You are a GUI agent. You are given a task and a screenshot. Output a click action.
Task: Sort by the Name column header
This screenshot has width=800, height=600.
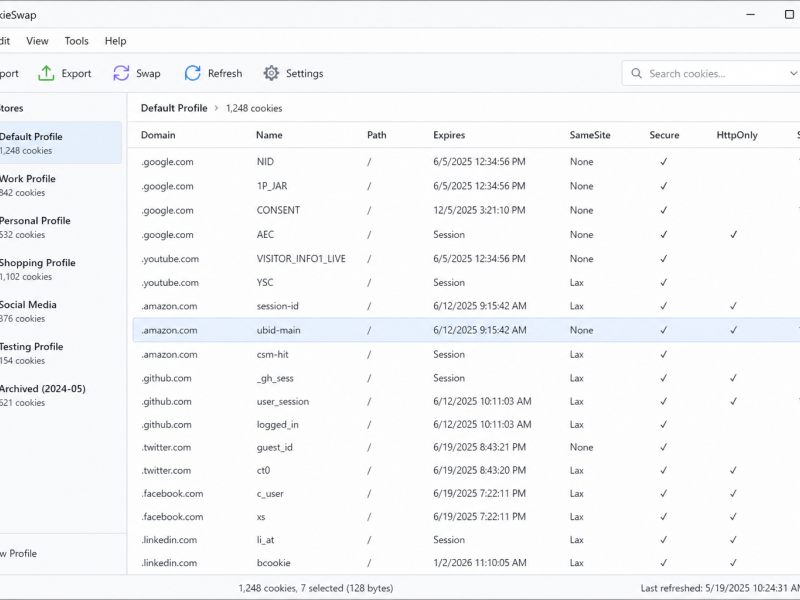(x=269, y=135)
